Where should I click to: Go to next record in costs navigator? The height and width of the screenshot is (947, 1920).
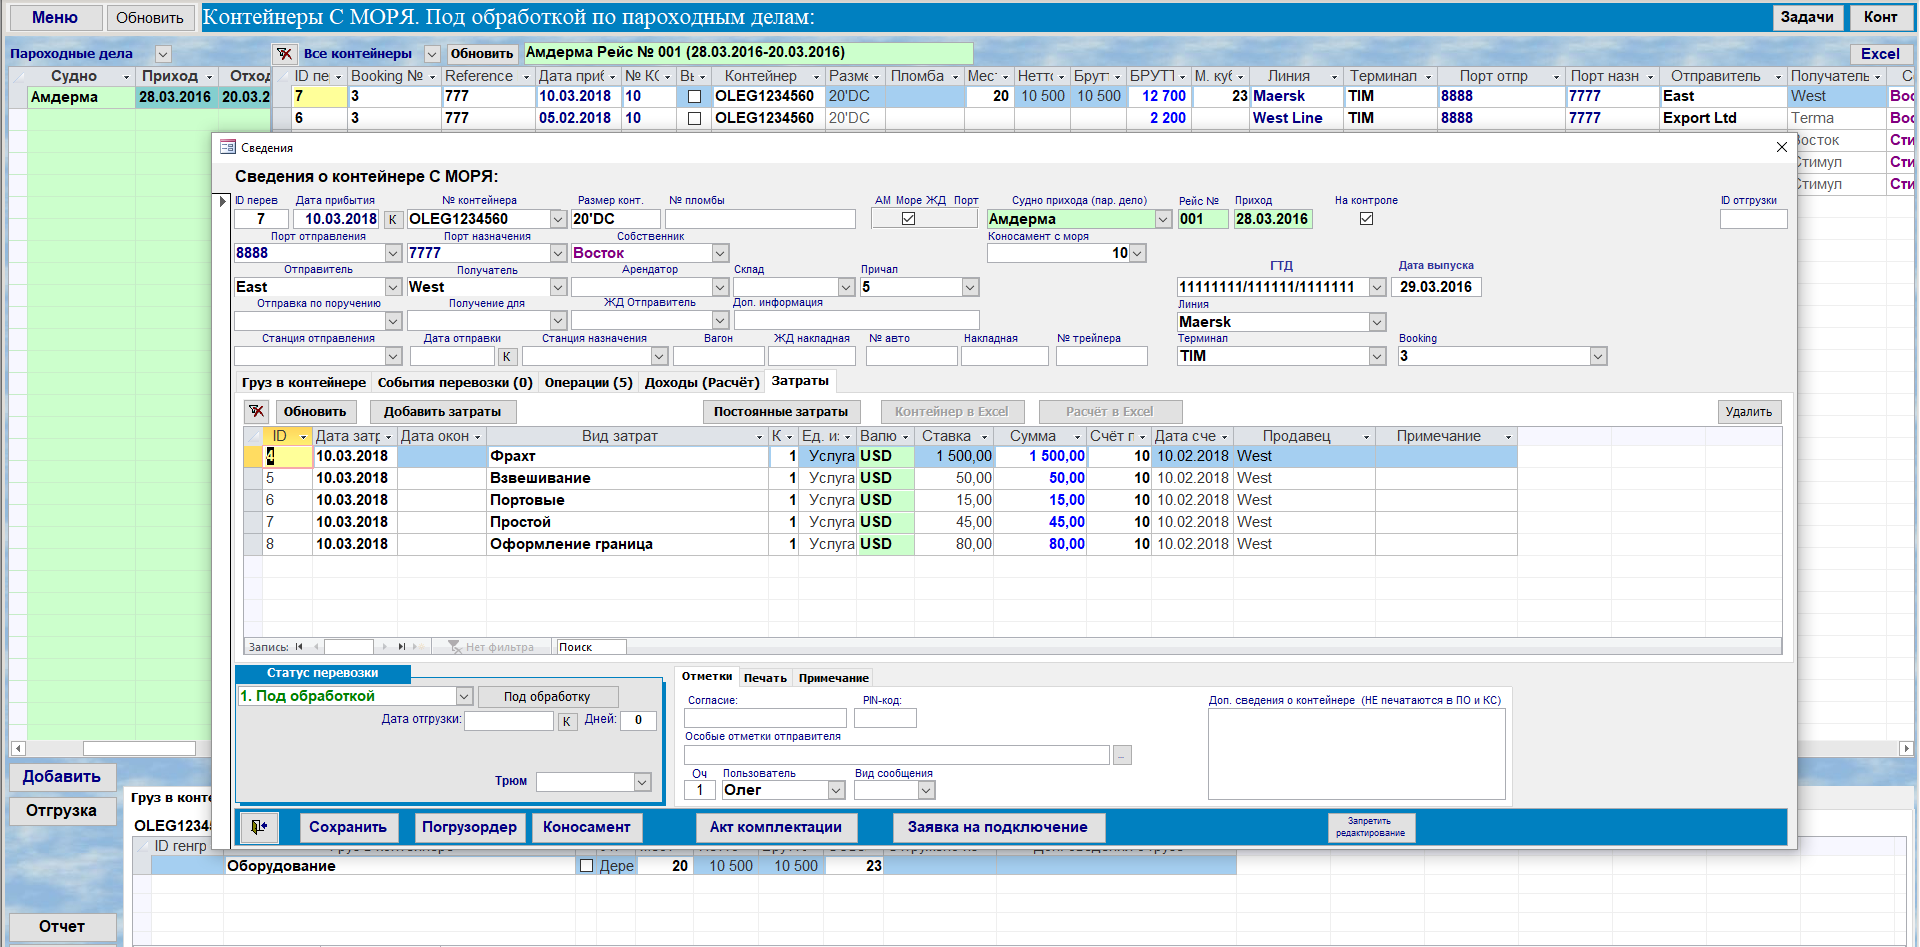coord(384,647)
